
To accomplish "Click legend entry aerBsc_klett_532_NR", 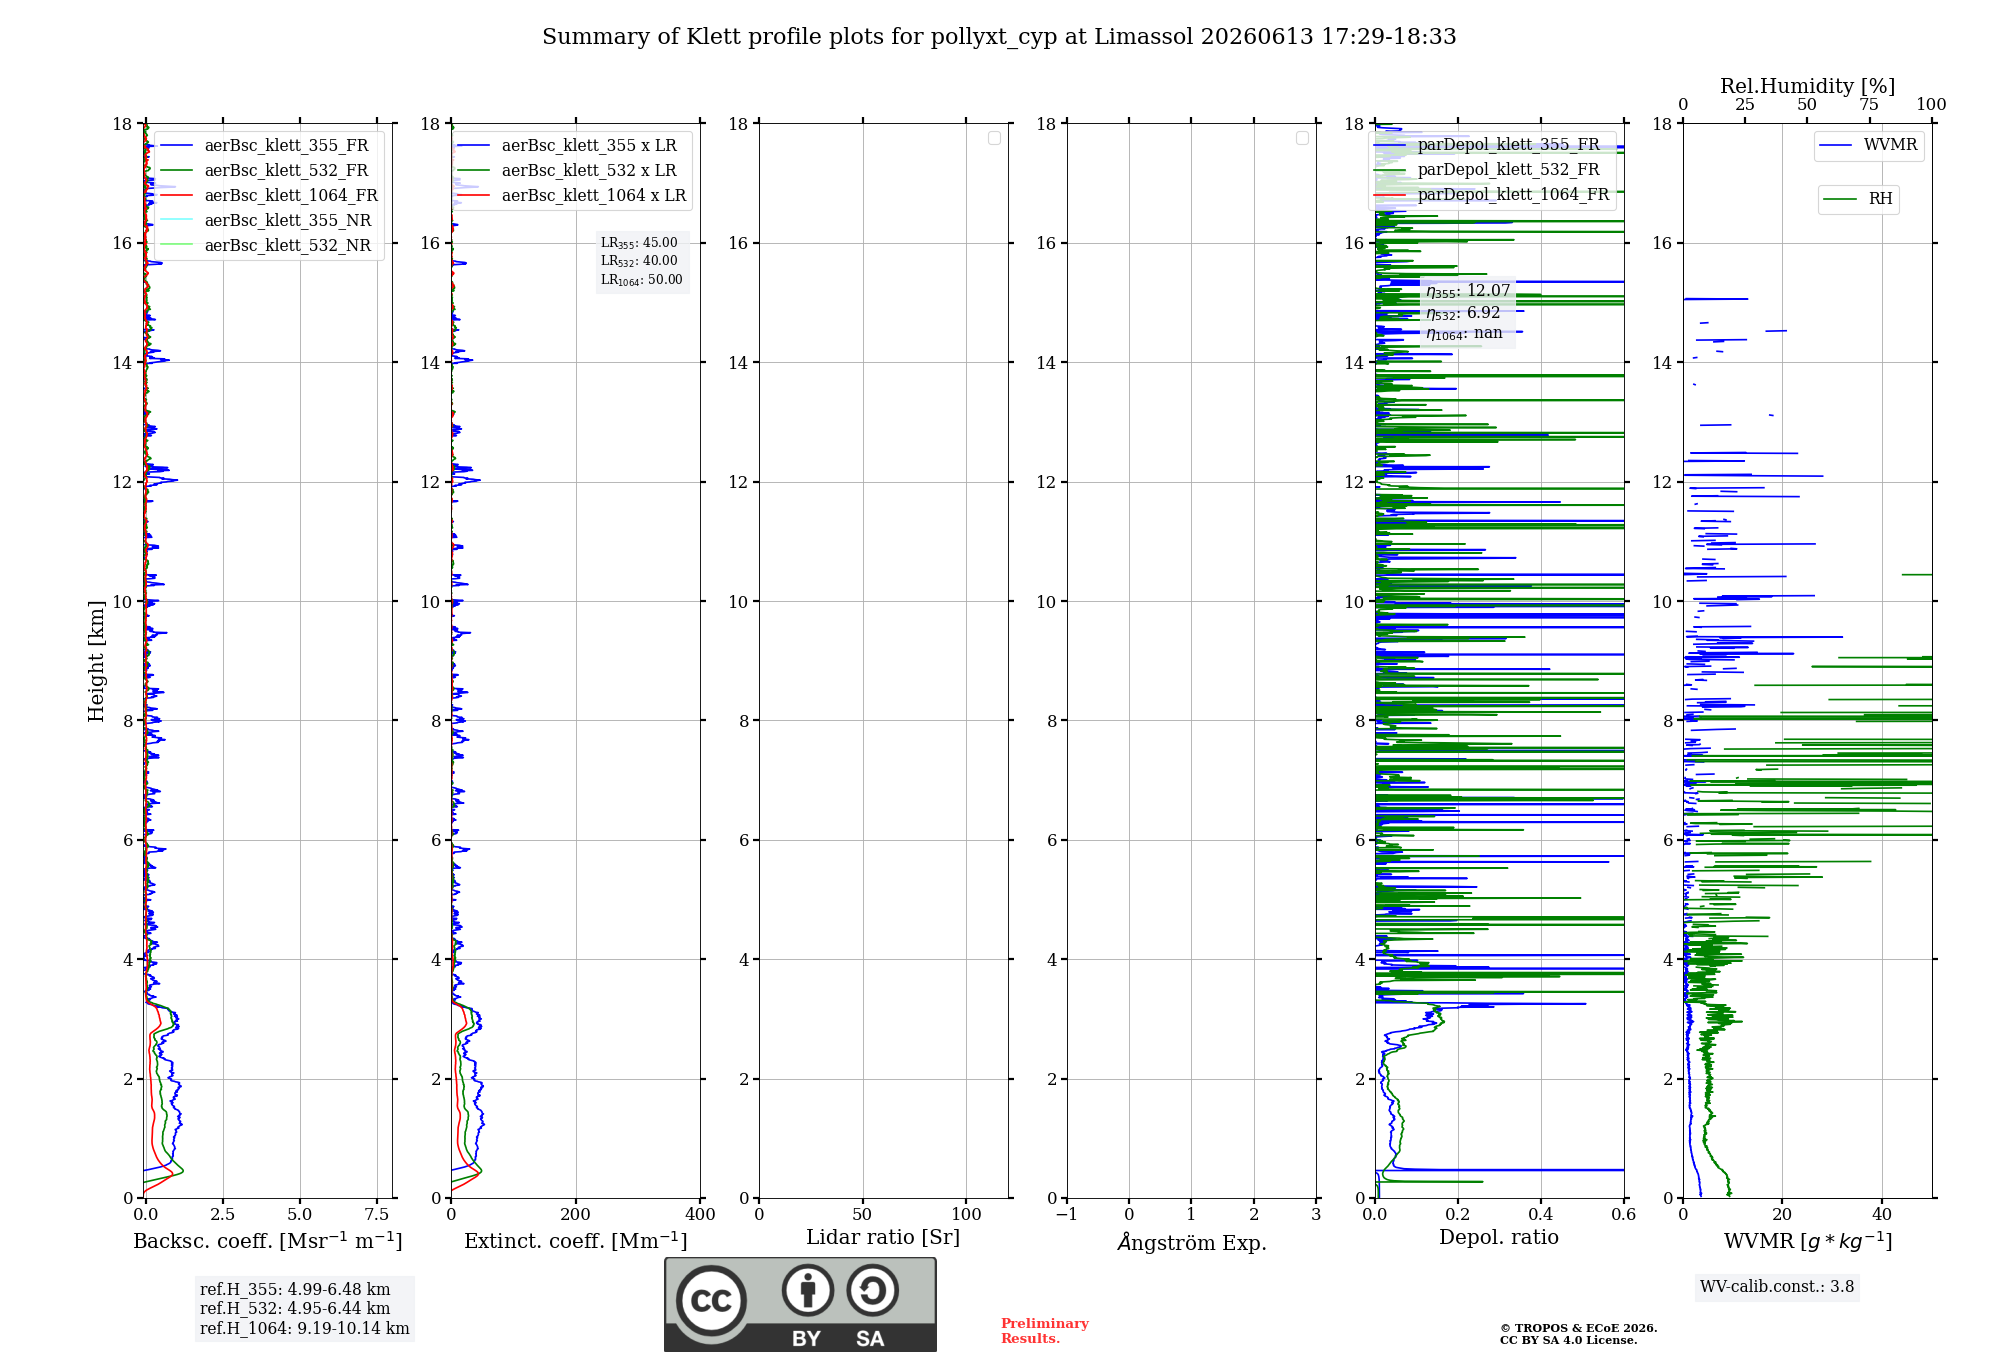I will pos(268,245).
